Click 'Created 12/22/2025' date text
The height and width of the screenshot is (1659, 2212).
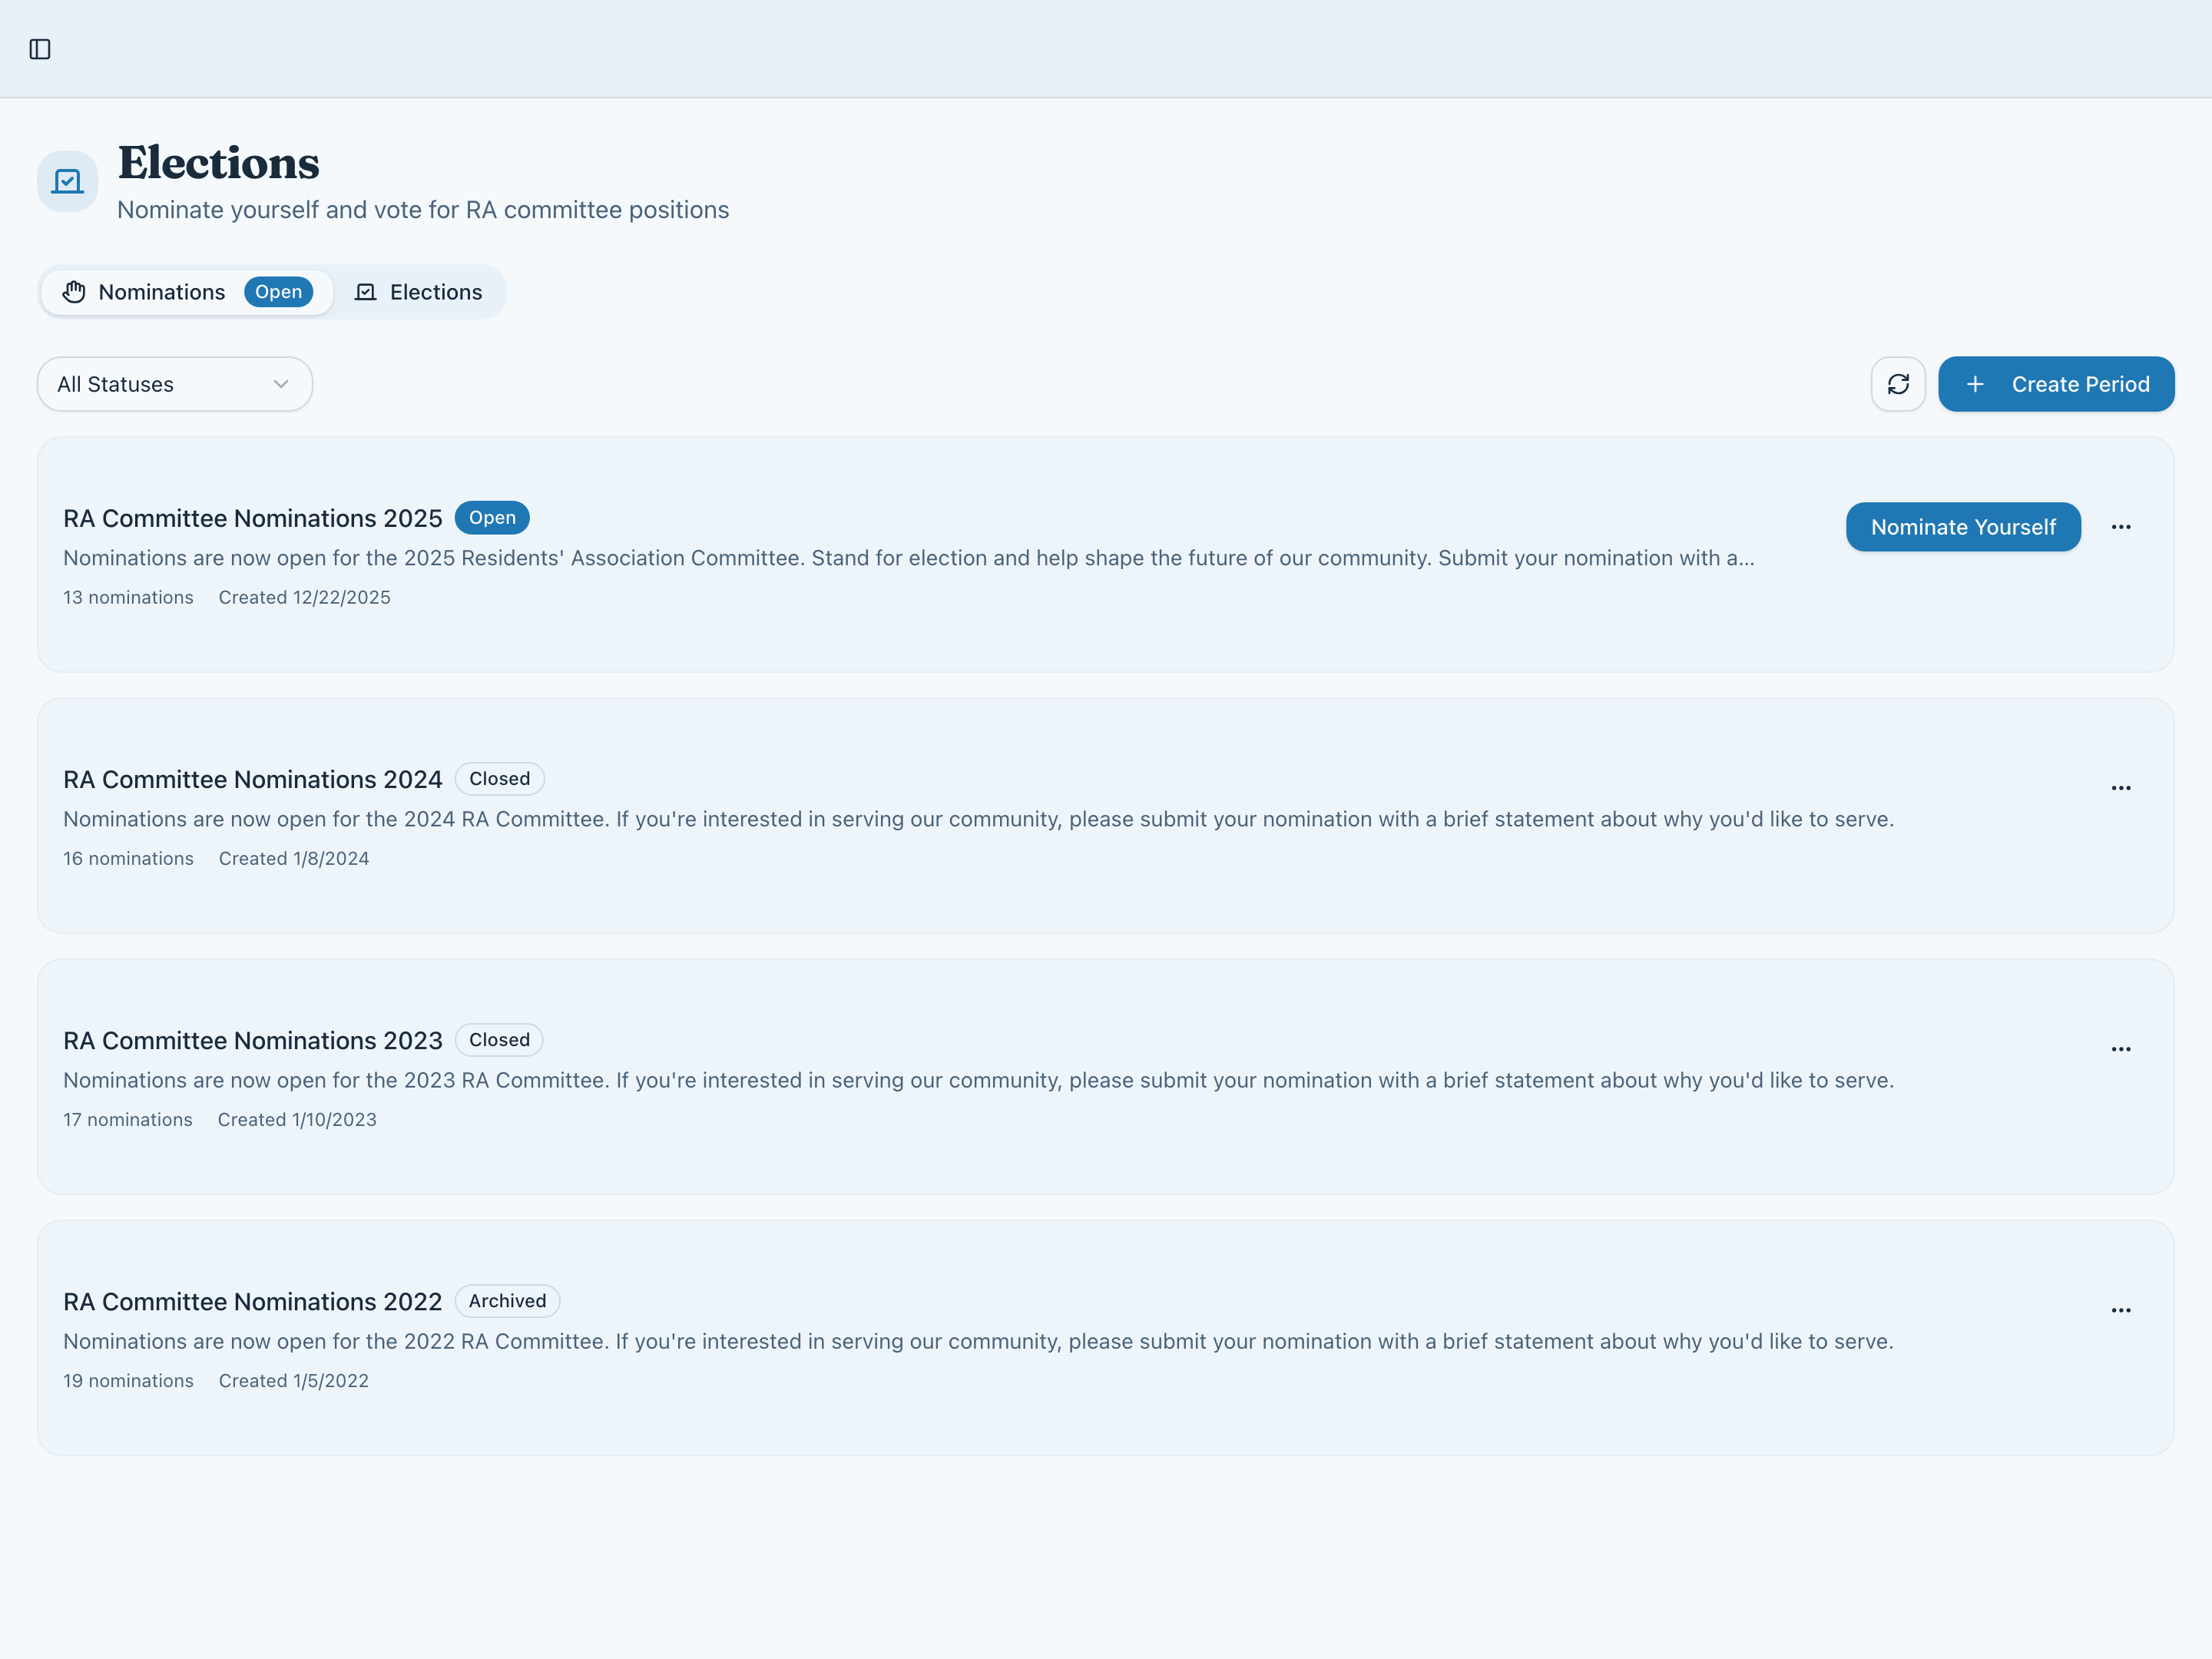pyautogui.click(x=304, y=597)
